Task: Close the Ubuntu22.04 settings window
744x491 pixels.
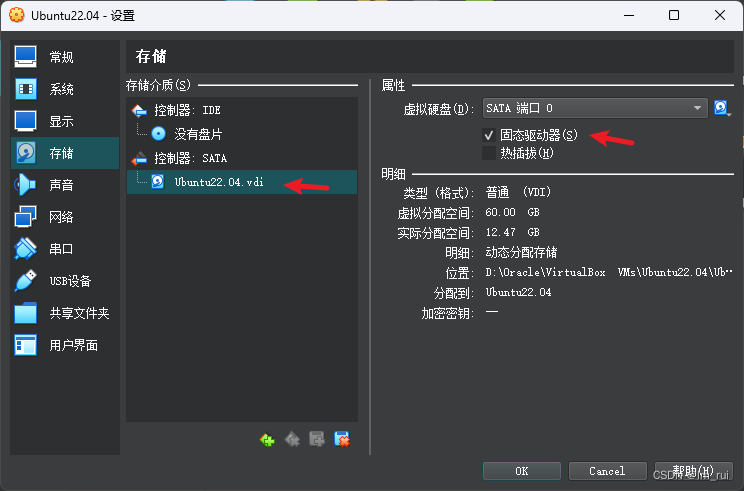Action: click(x=720, y=15)
